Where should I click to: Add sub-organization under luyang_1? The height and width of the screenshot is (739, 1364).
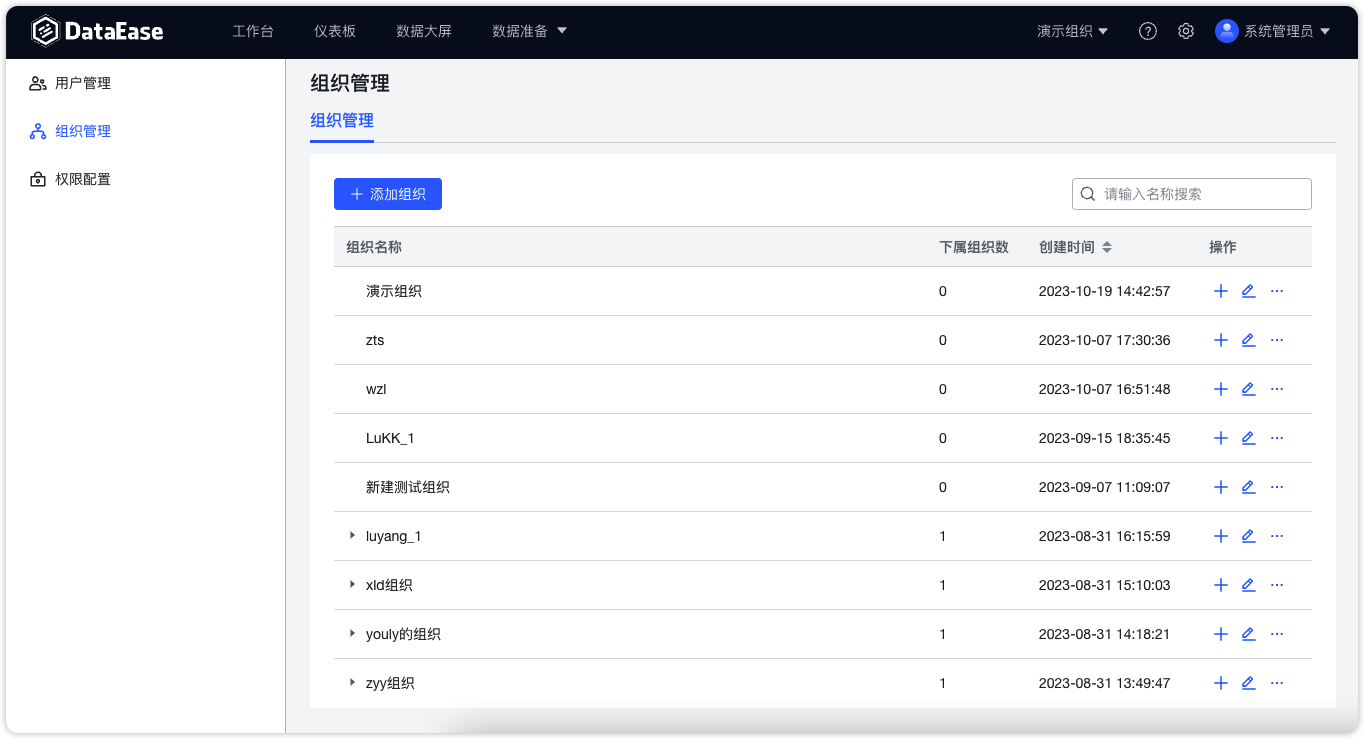(x=1220, y=536)
